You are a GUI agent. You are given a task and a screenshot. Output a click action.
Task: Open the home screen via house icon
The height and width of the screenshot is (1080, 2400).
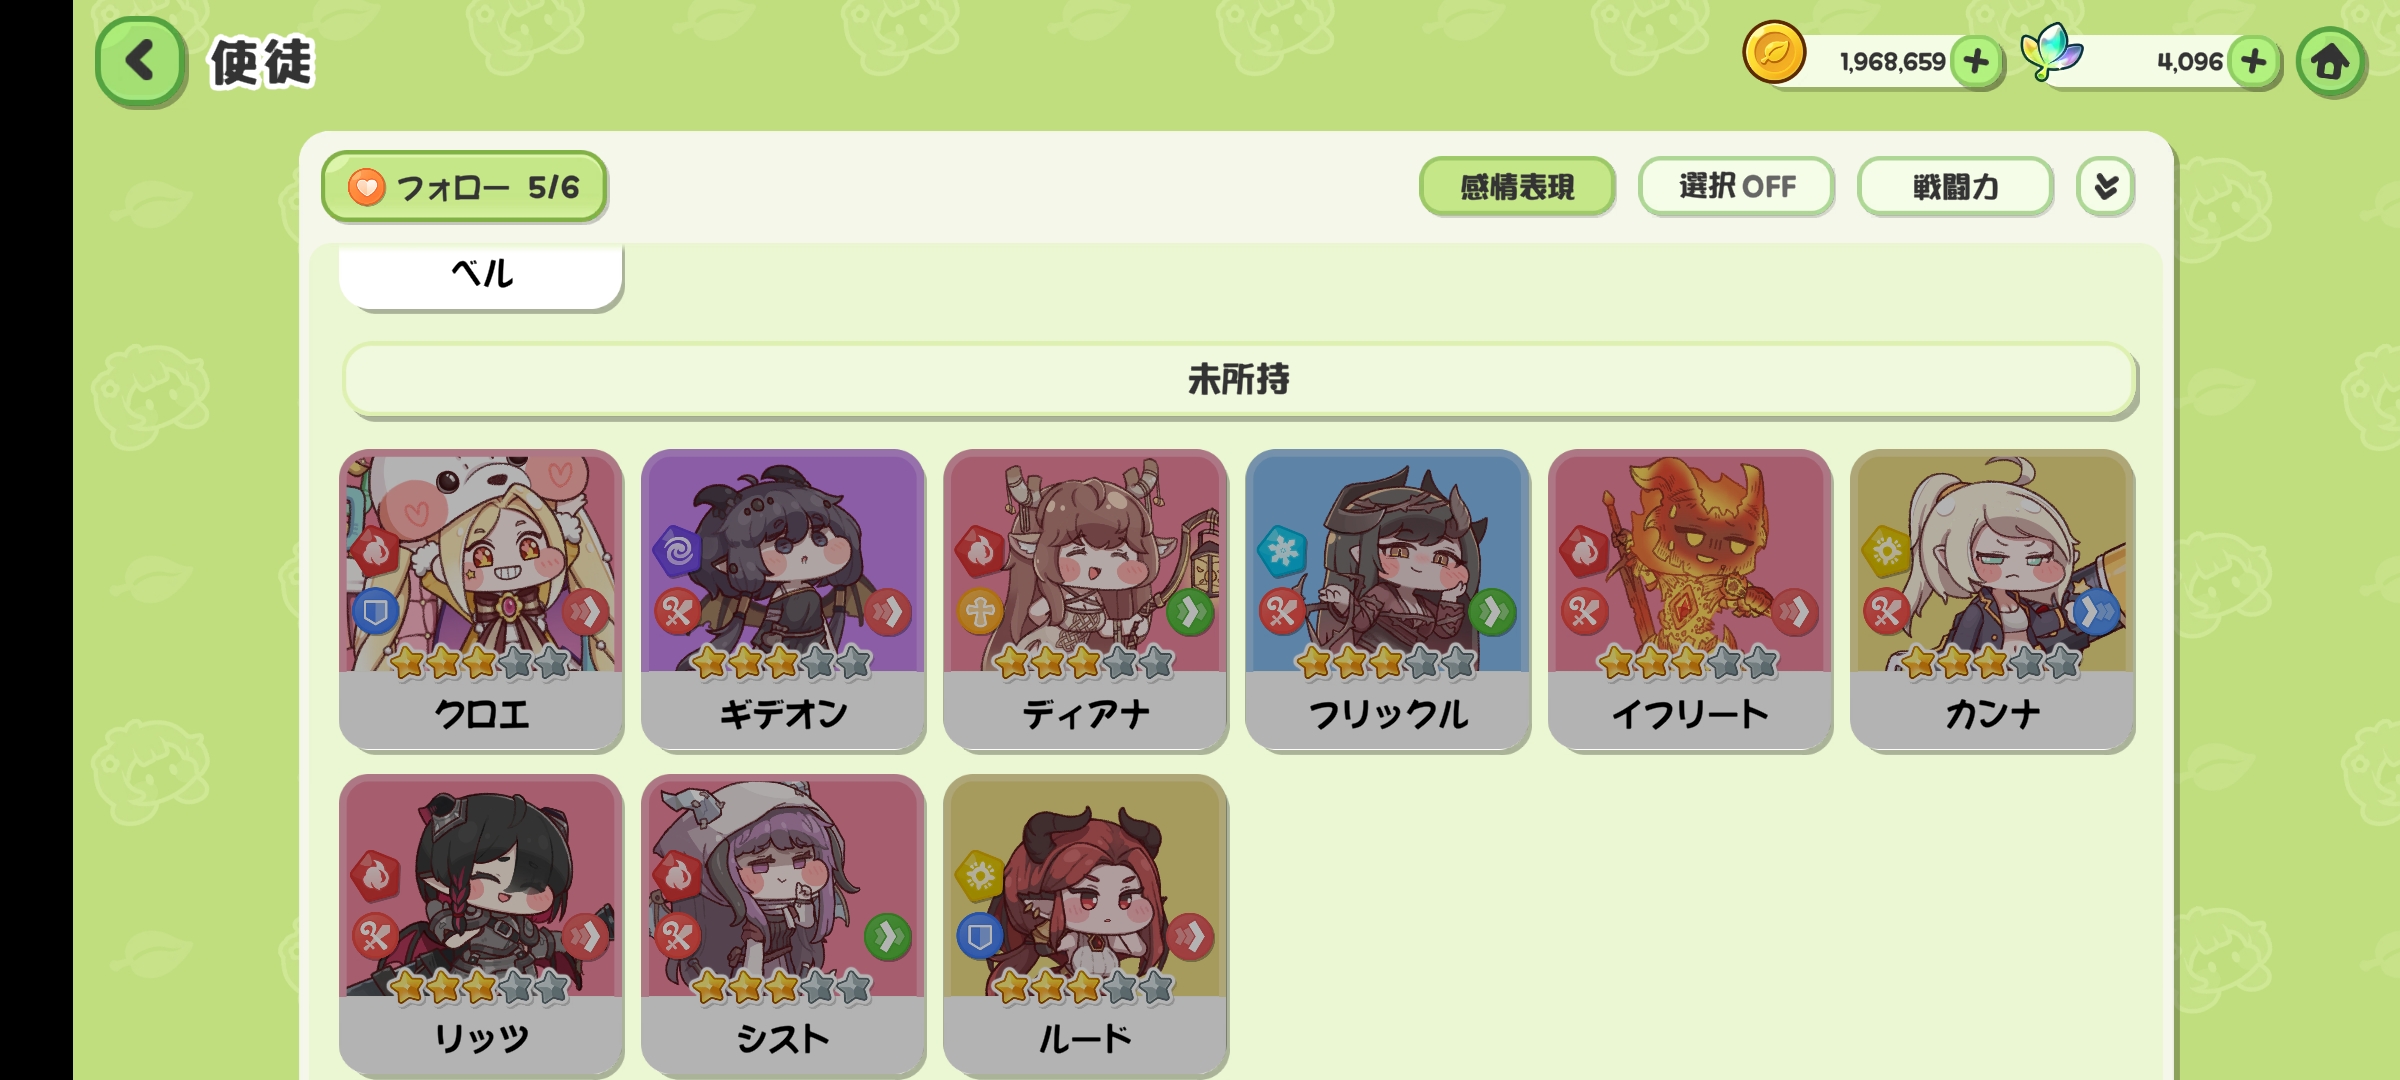coord(2330,62)
